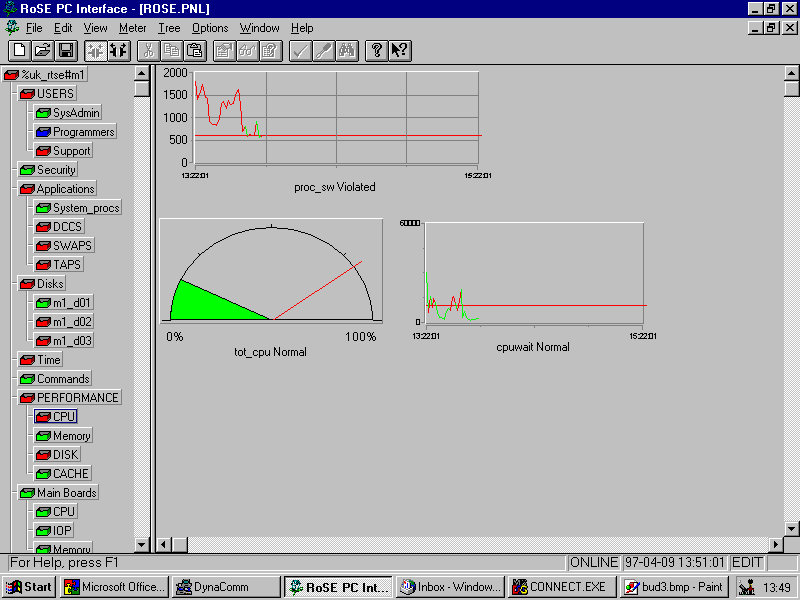Click the red Support node icon
Image resolution: width=800 pixels, height=600 pixels.
(x=43, y=151)
